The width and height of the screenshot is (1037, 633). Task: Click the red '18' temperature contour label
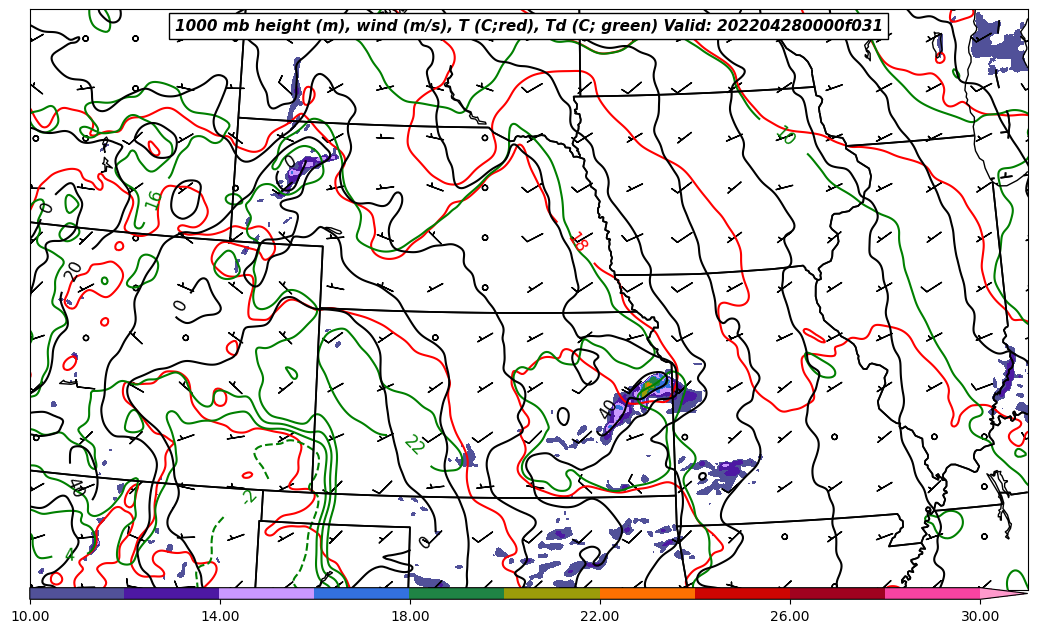click(x=579, y=241)
